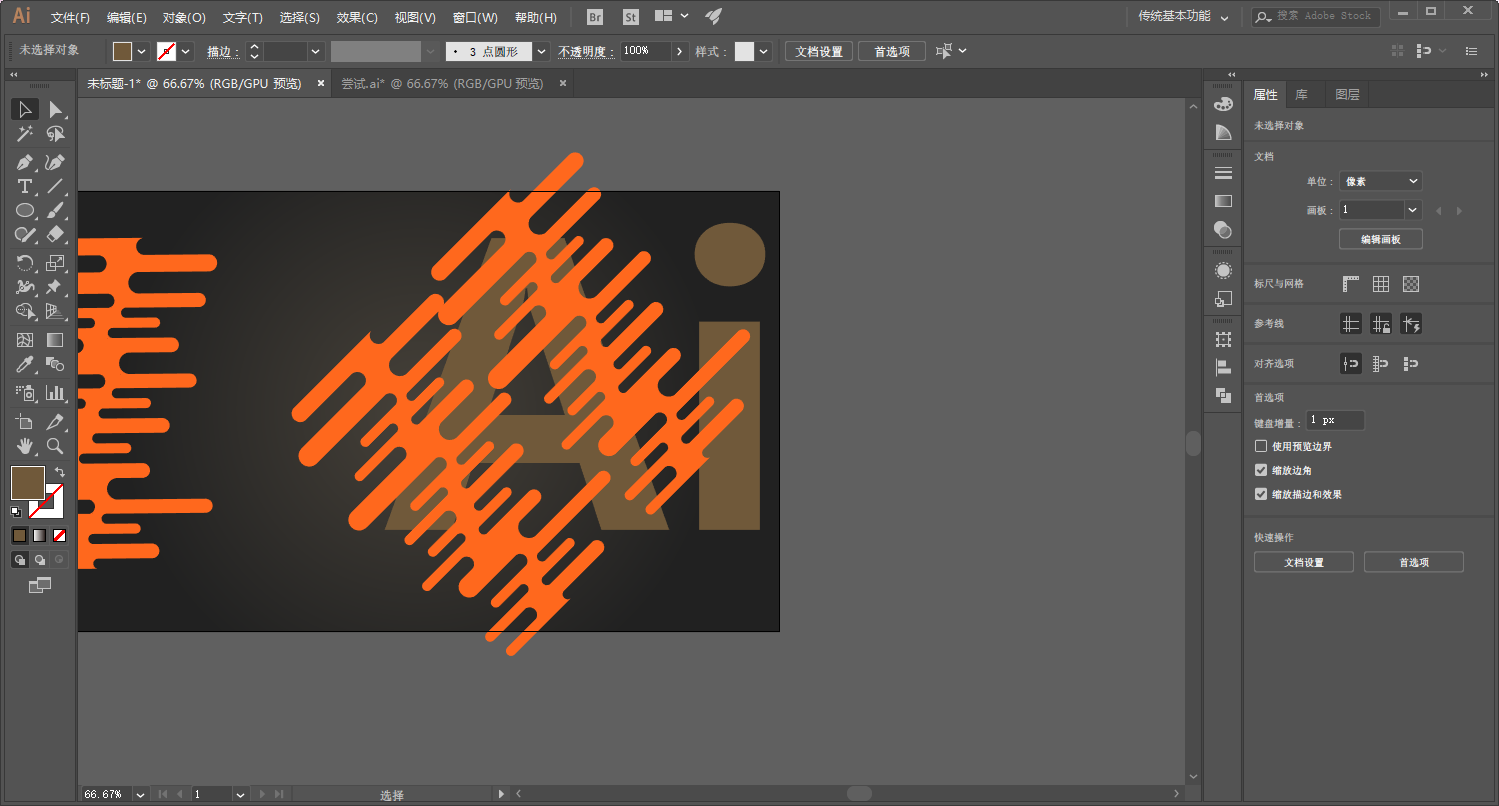
Task: Toggle lock guides button in 参考线
Action: pyautogui.click(x=1381, y=324)
